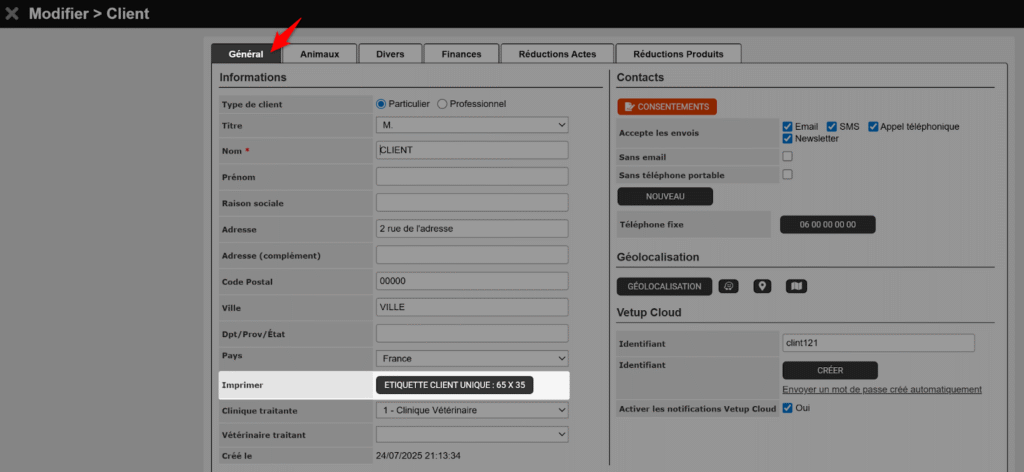Open the Consentements button with edit icon
1024x472 pixels.
(667, 106)
